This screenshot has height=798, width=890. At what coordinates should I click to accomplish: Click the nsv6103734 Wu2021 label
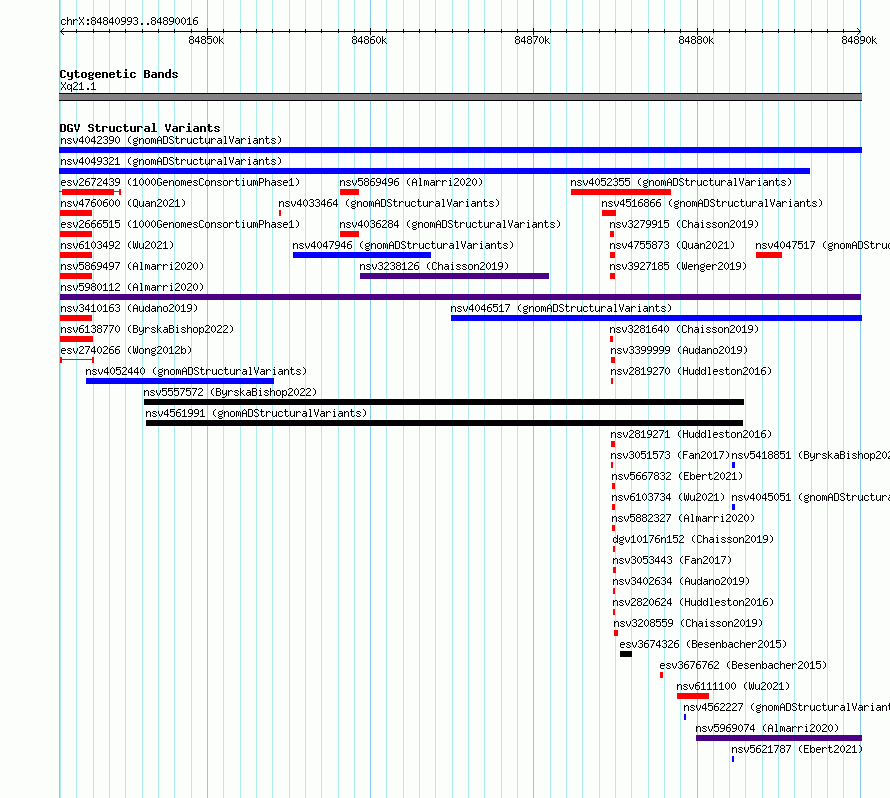[668, 497]
